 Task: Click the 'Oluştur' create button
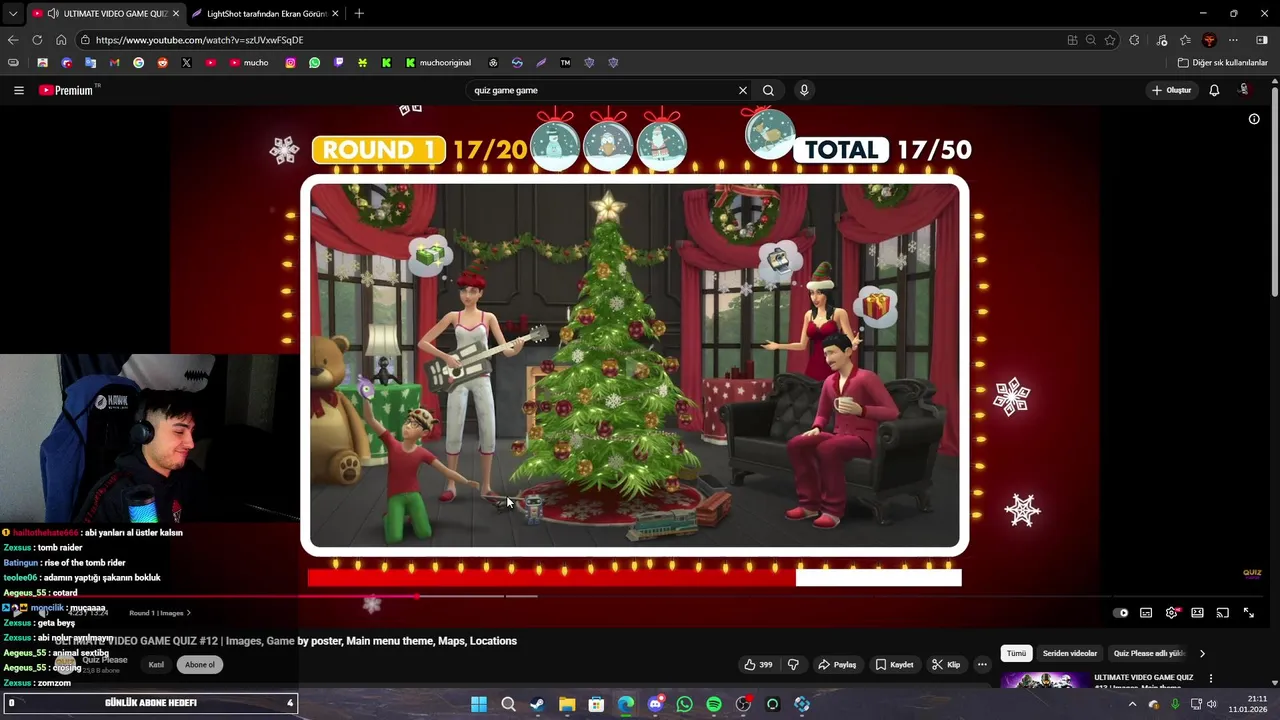1172,90
